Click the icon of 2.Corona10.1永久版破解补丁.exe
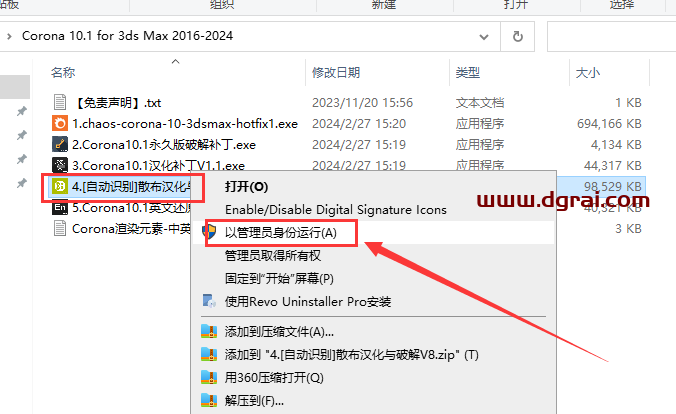This screenshot has width=676, height=414. point(60,144)
